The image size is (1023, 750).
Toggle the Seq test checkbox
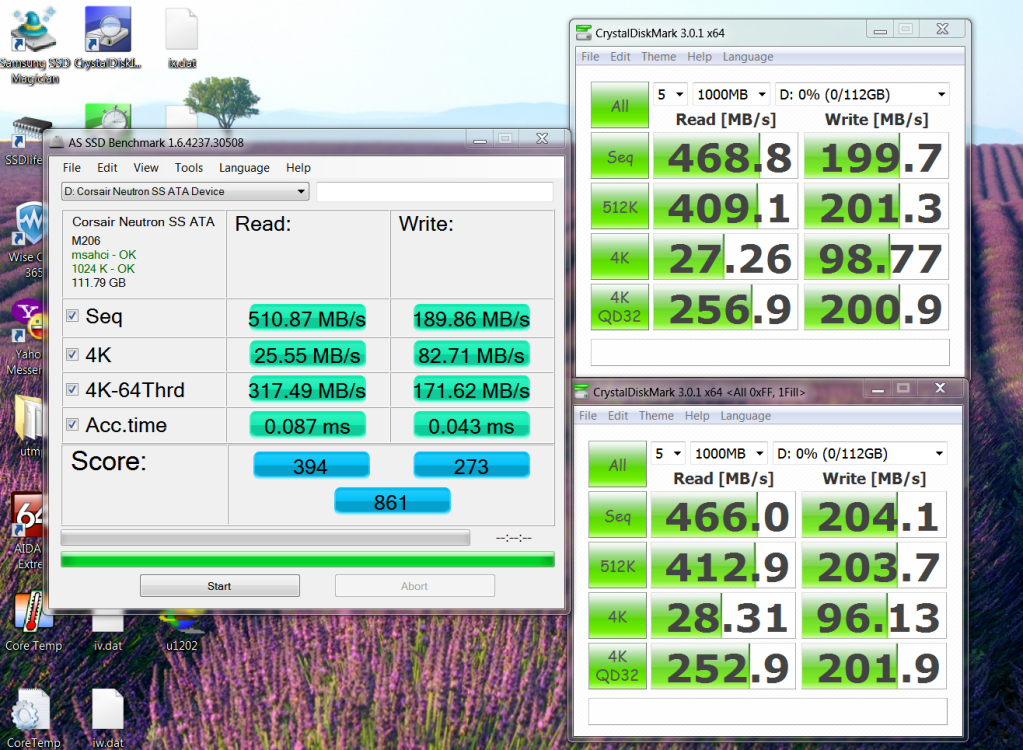[x=72, y=316]
